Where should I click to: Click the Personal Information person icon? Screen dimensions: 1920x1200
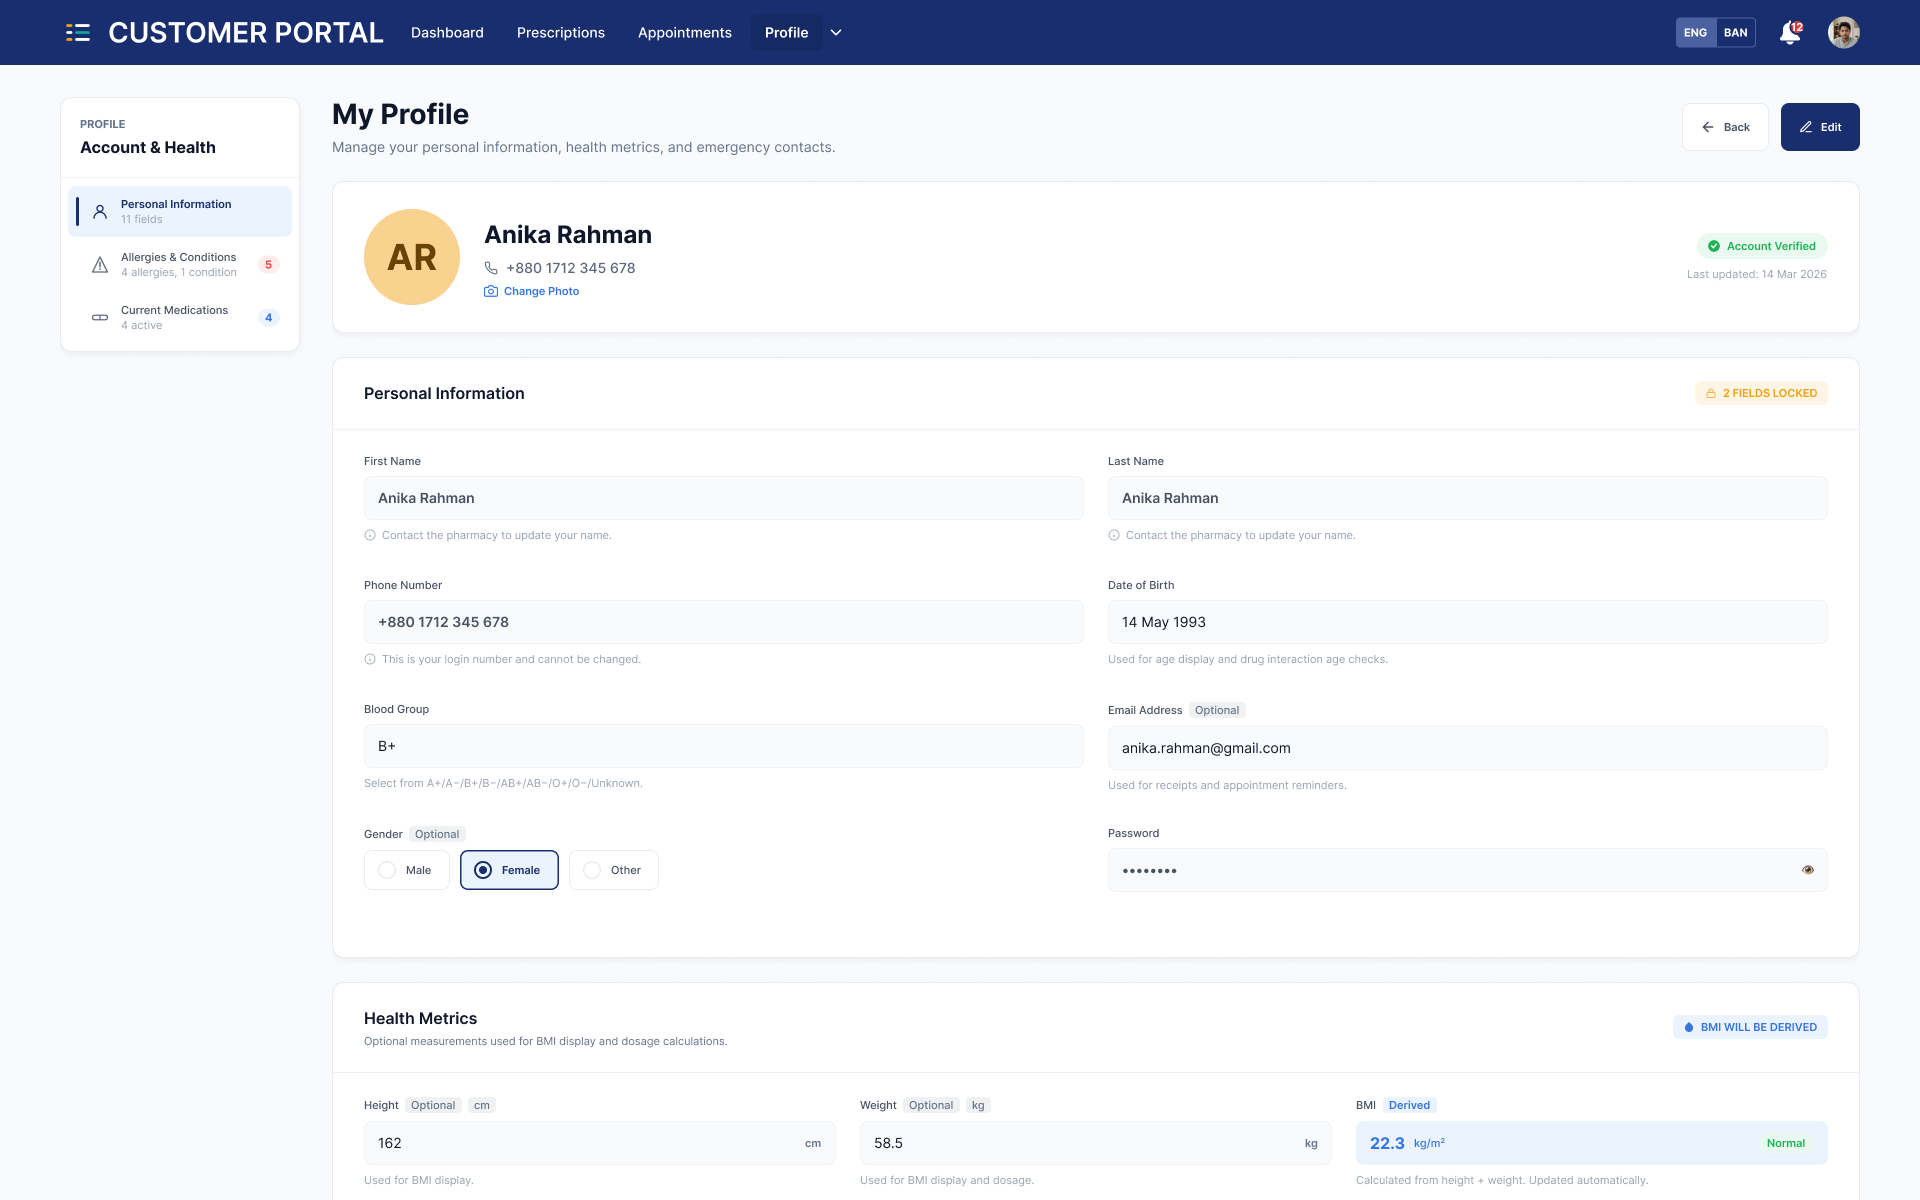coord(100,212)
